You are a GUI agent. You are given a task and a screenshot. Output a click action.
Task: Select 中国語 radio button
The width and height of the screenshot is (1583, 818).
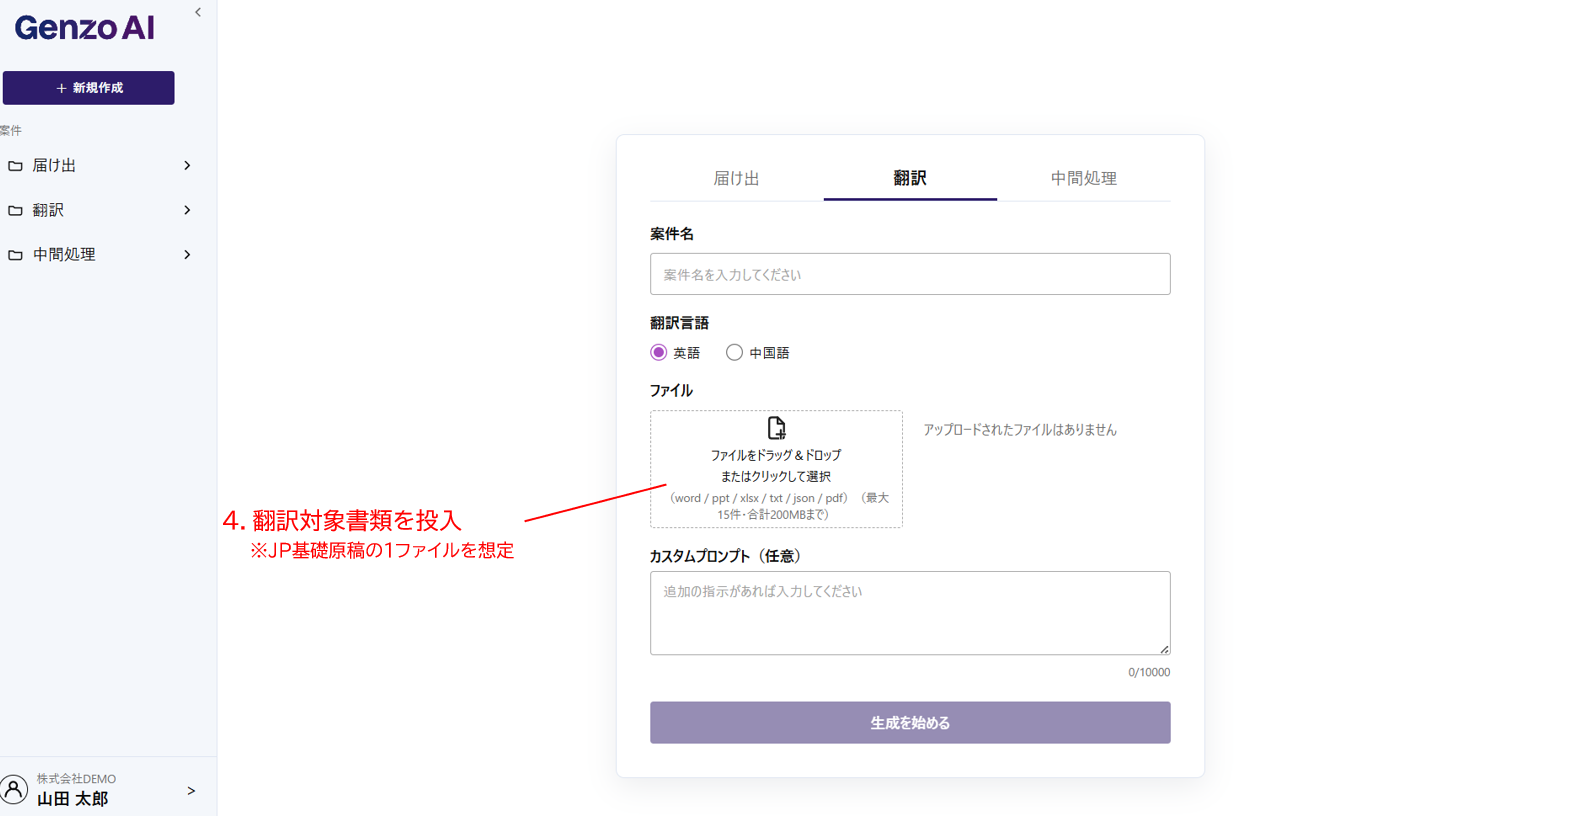pyautogui.click(x=734, y=353)
